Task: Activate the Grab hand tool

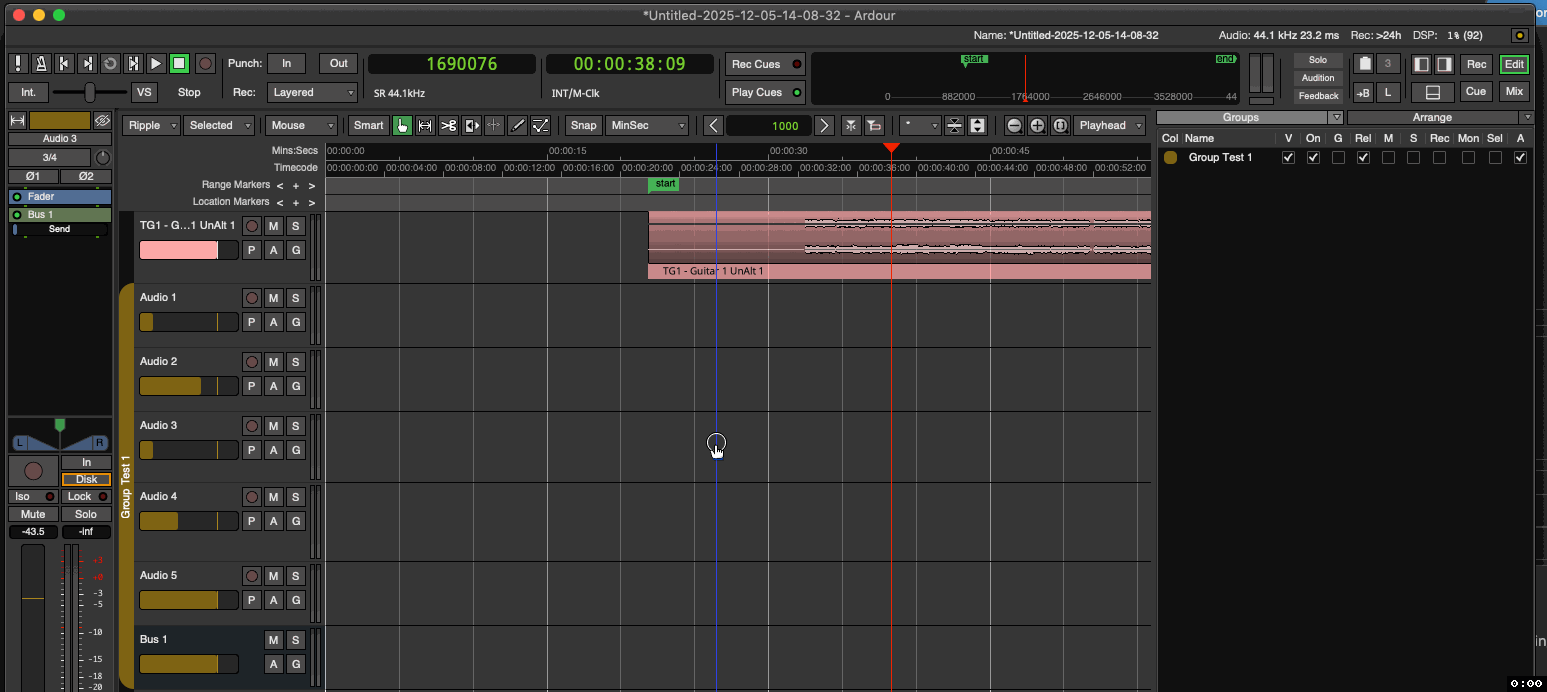Action: click(x=402, y=125)
